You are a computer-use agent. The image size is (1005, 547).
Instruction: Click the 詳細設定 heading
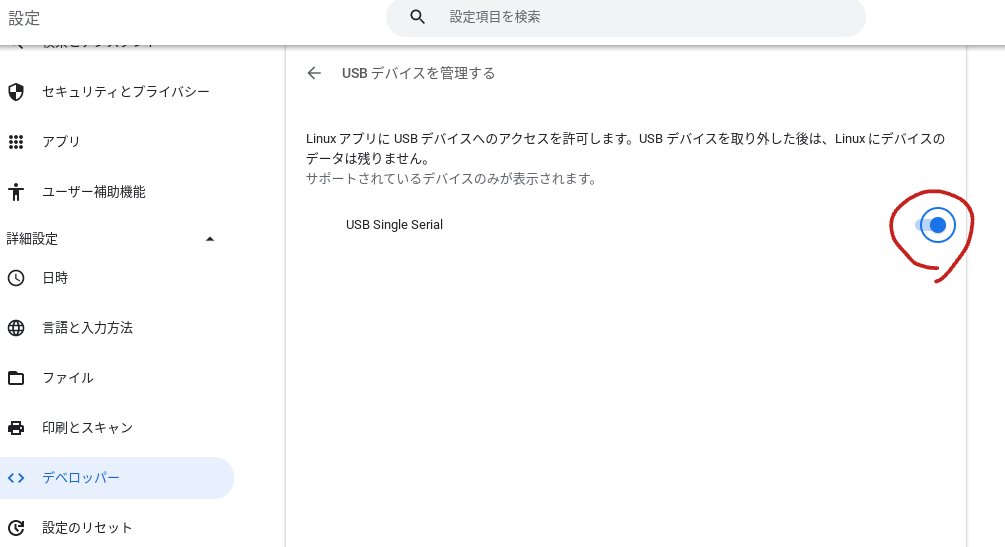pyautogui.click(x=32, y=239)
